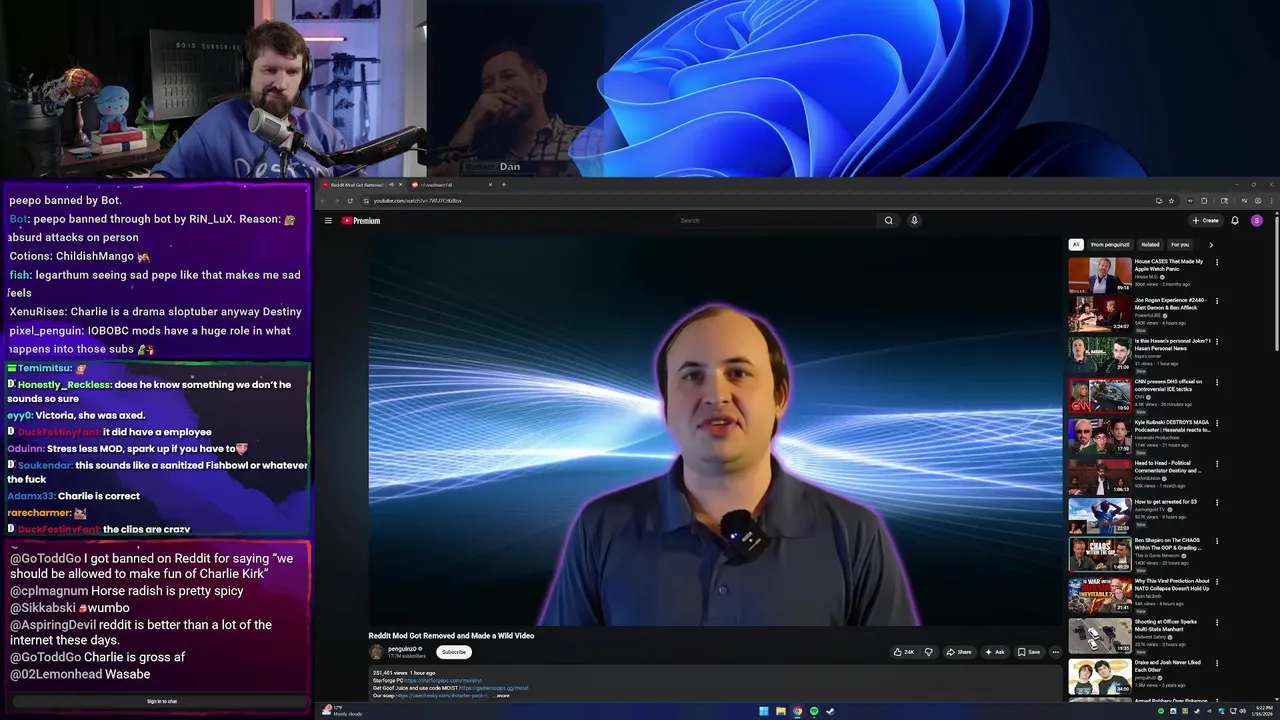
Task: Open File Explorer from taskbar
Action: (x=780, y=711)
